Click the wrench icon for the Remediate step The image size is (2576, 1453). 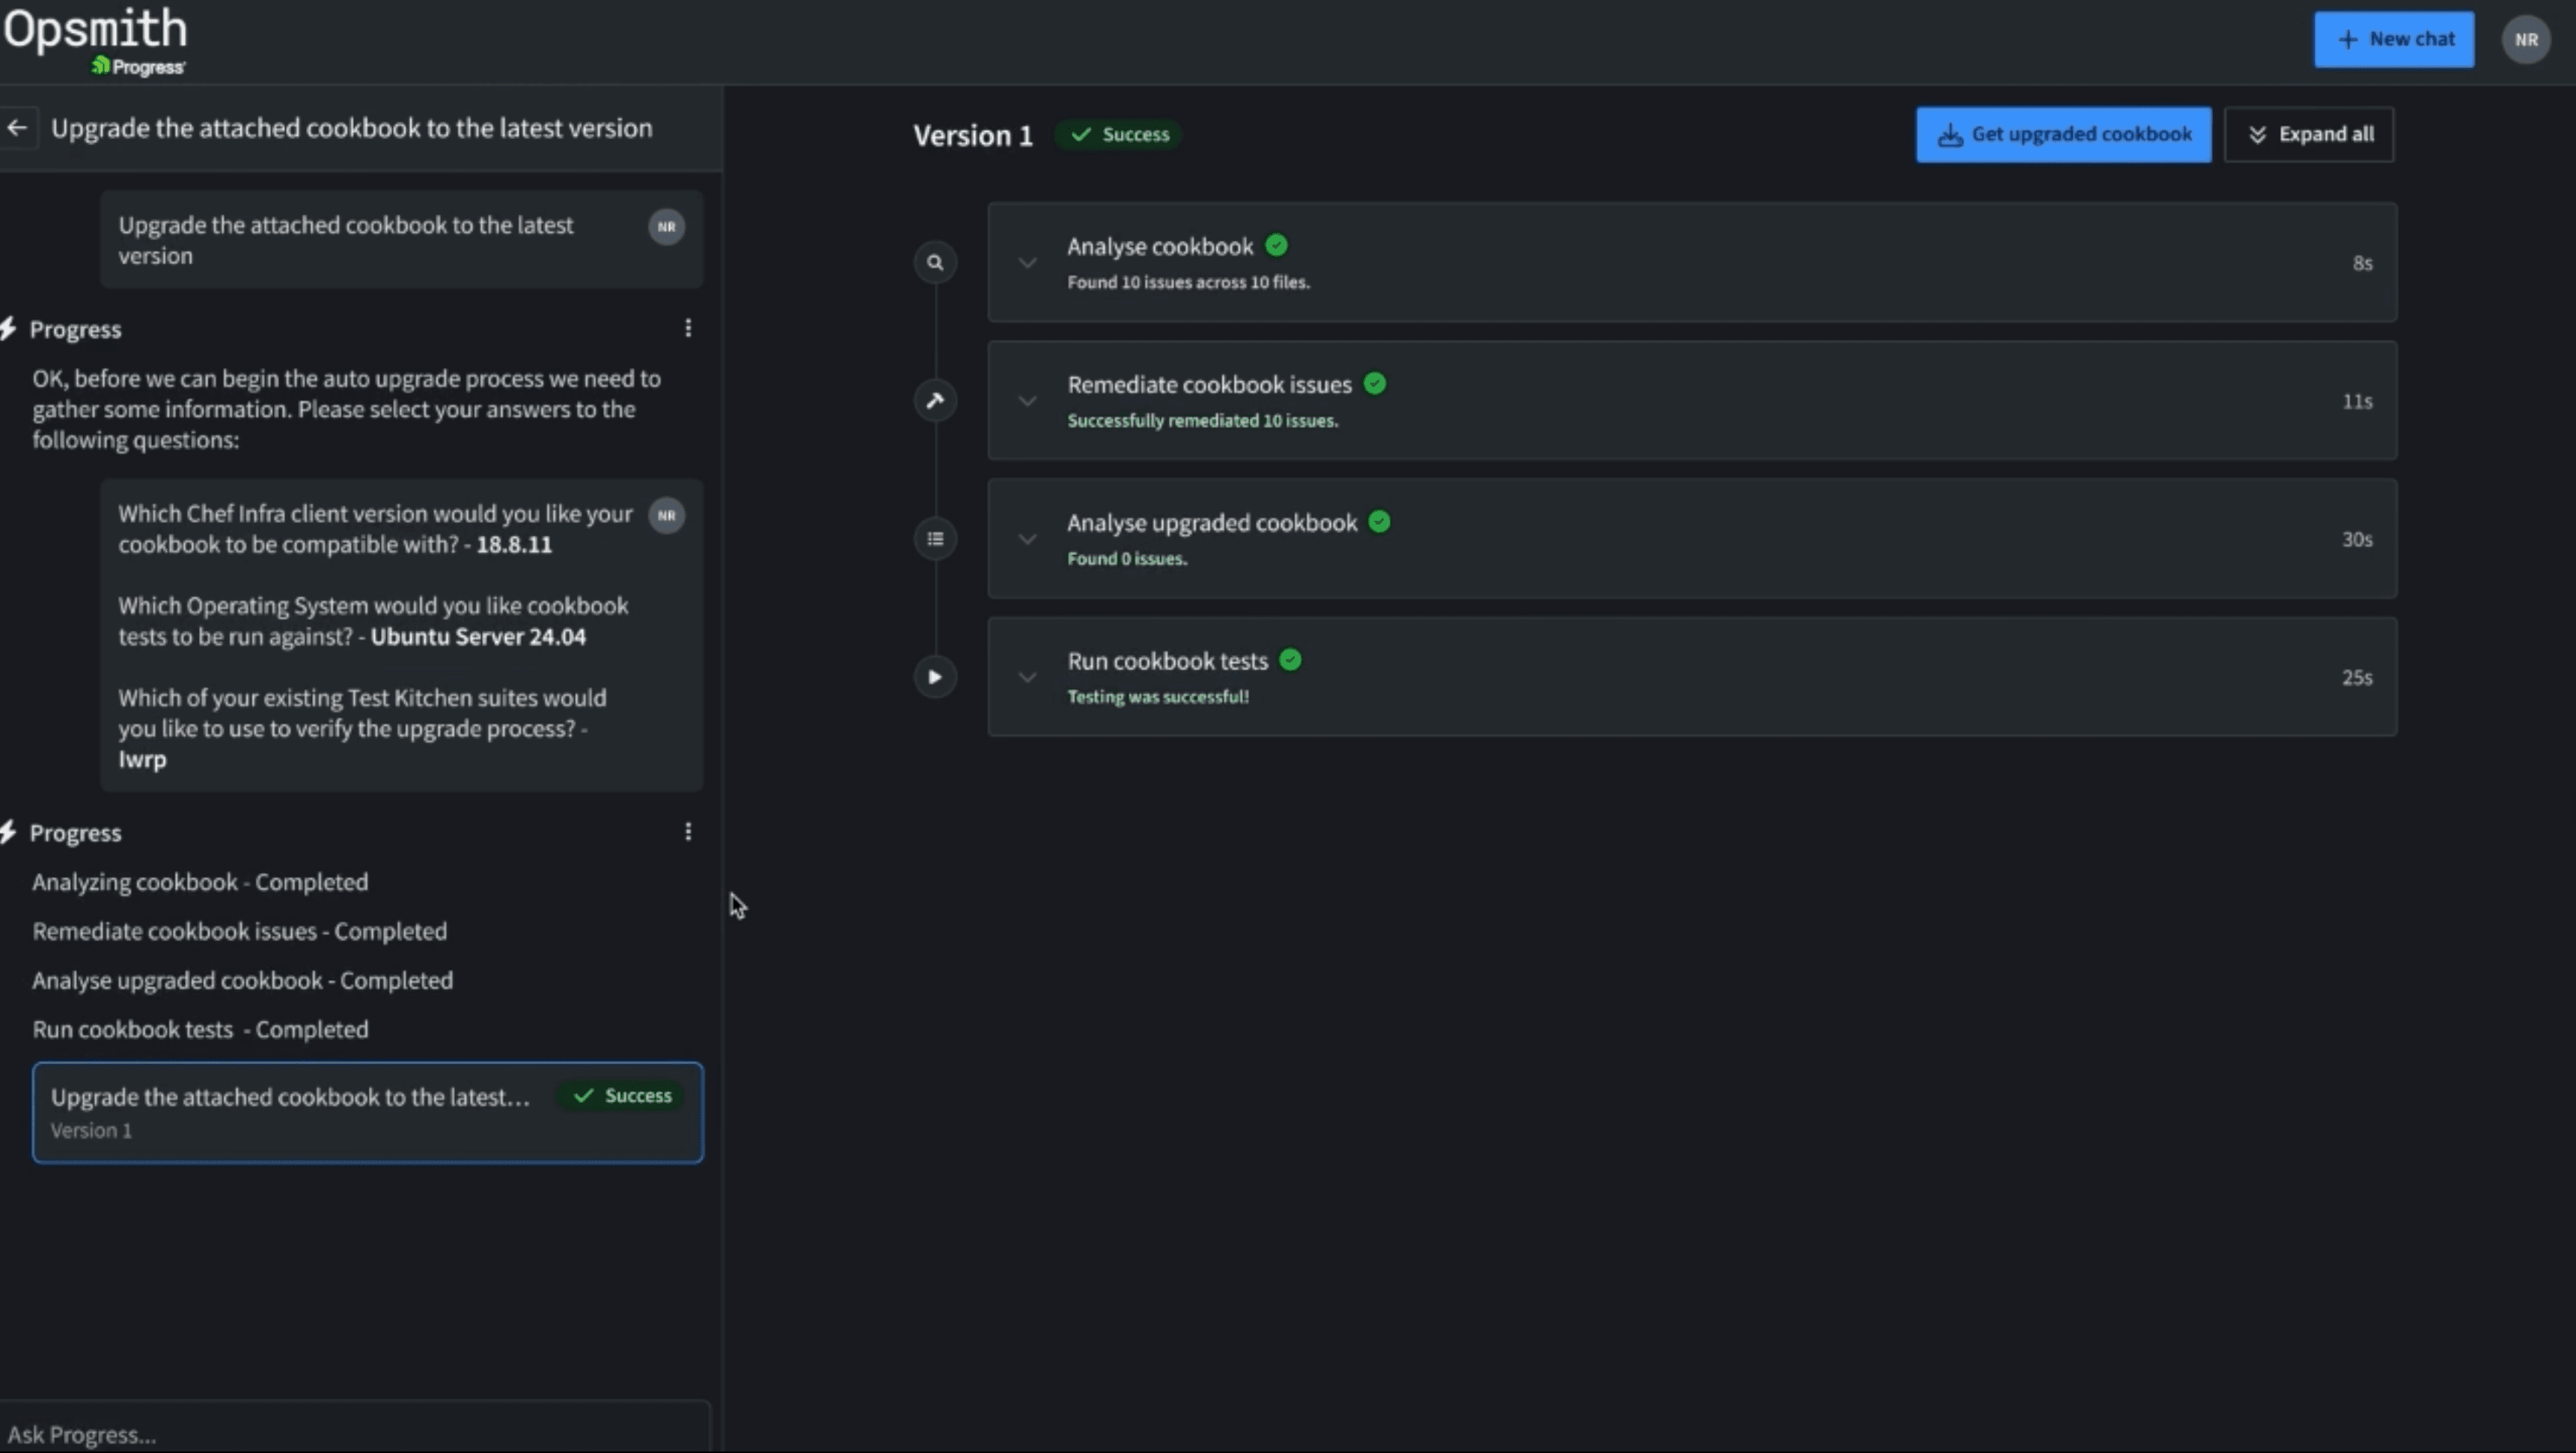click(935, 401)
